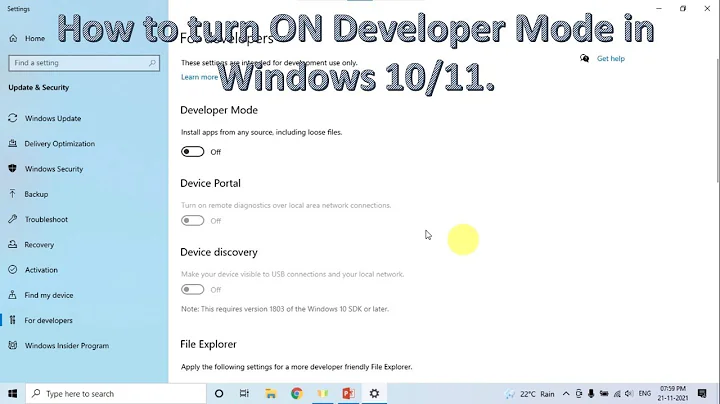Click the Update & Security sidebar heading
This screenshot has height=404, width=720.
[x=39, y=88]
